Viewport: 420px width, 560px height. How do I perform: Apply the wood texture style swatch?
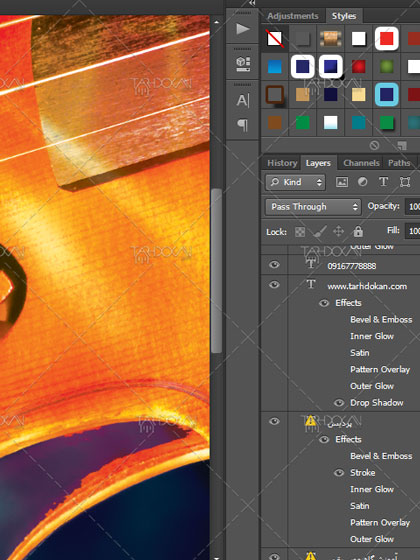click(x=330, y=39)
